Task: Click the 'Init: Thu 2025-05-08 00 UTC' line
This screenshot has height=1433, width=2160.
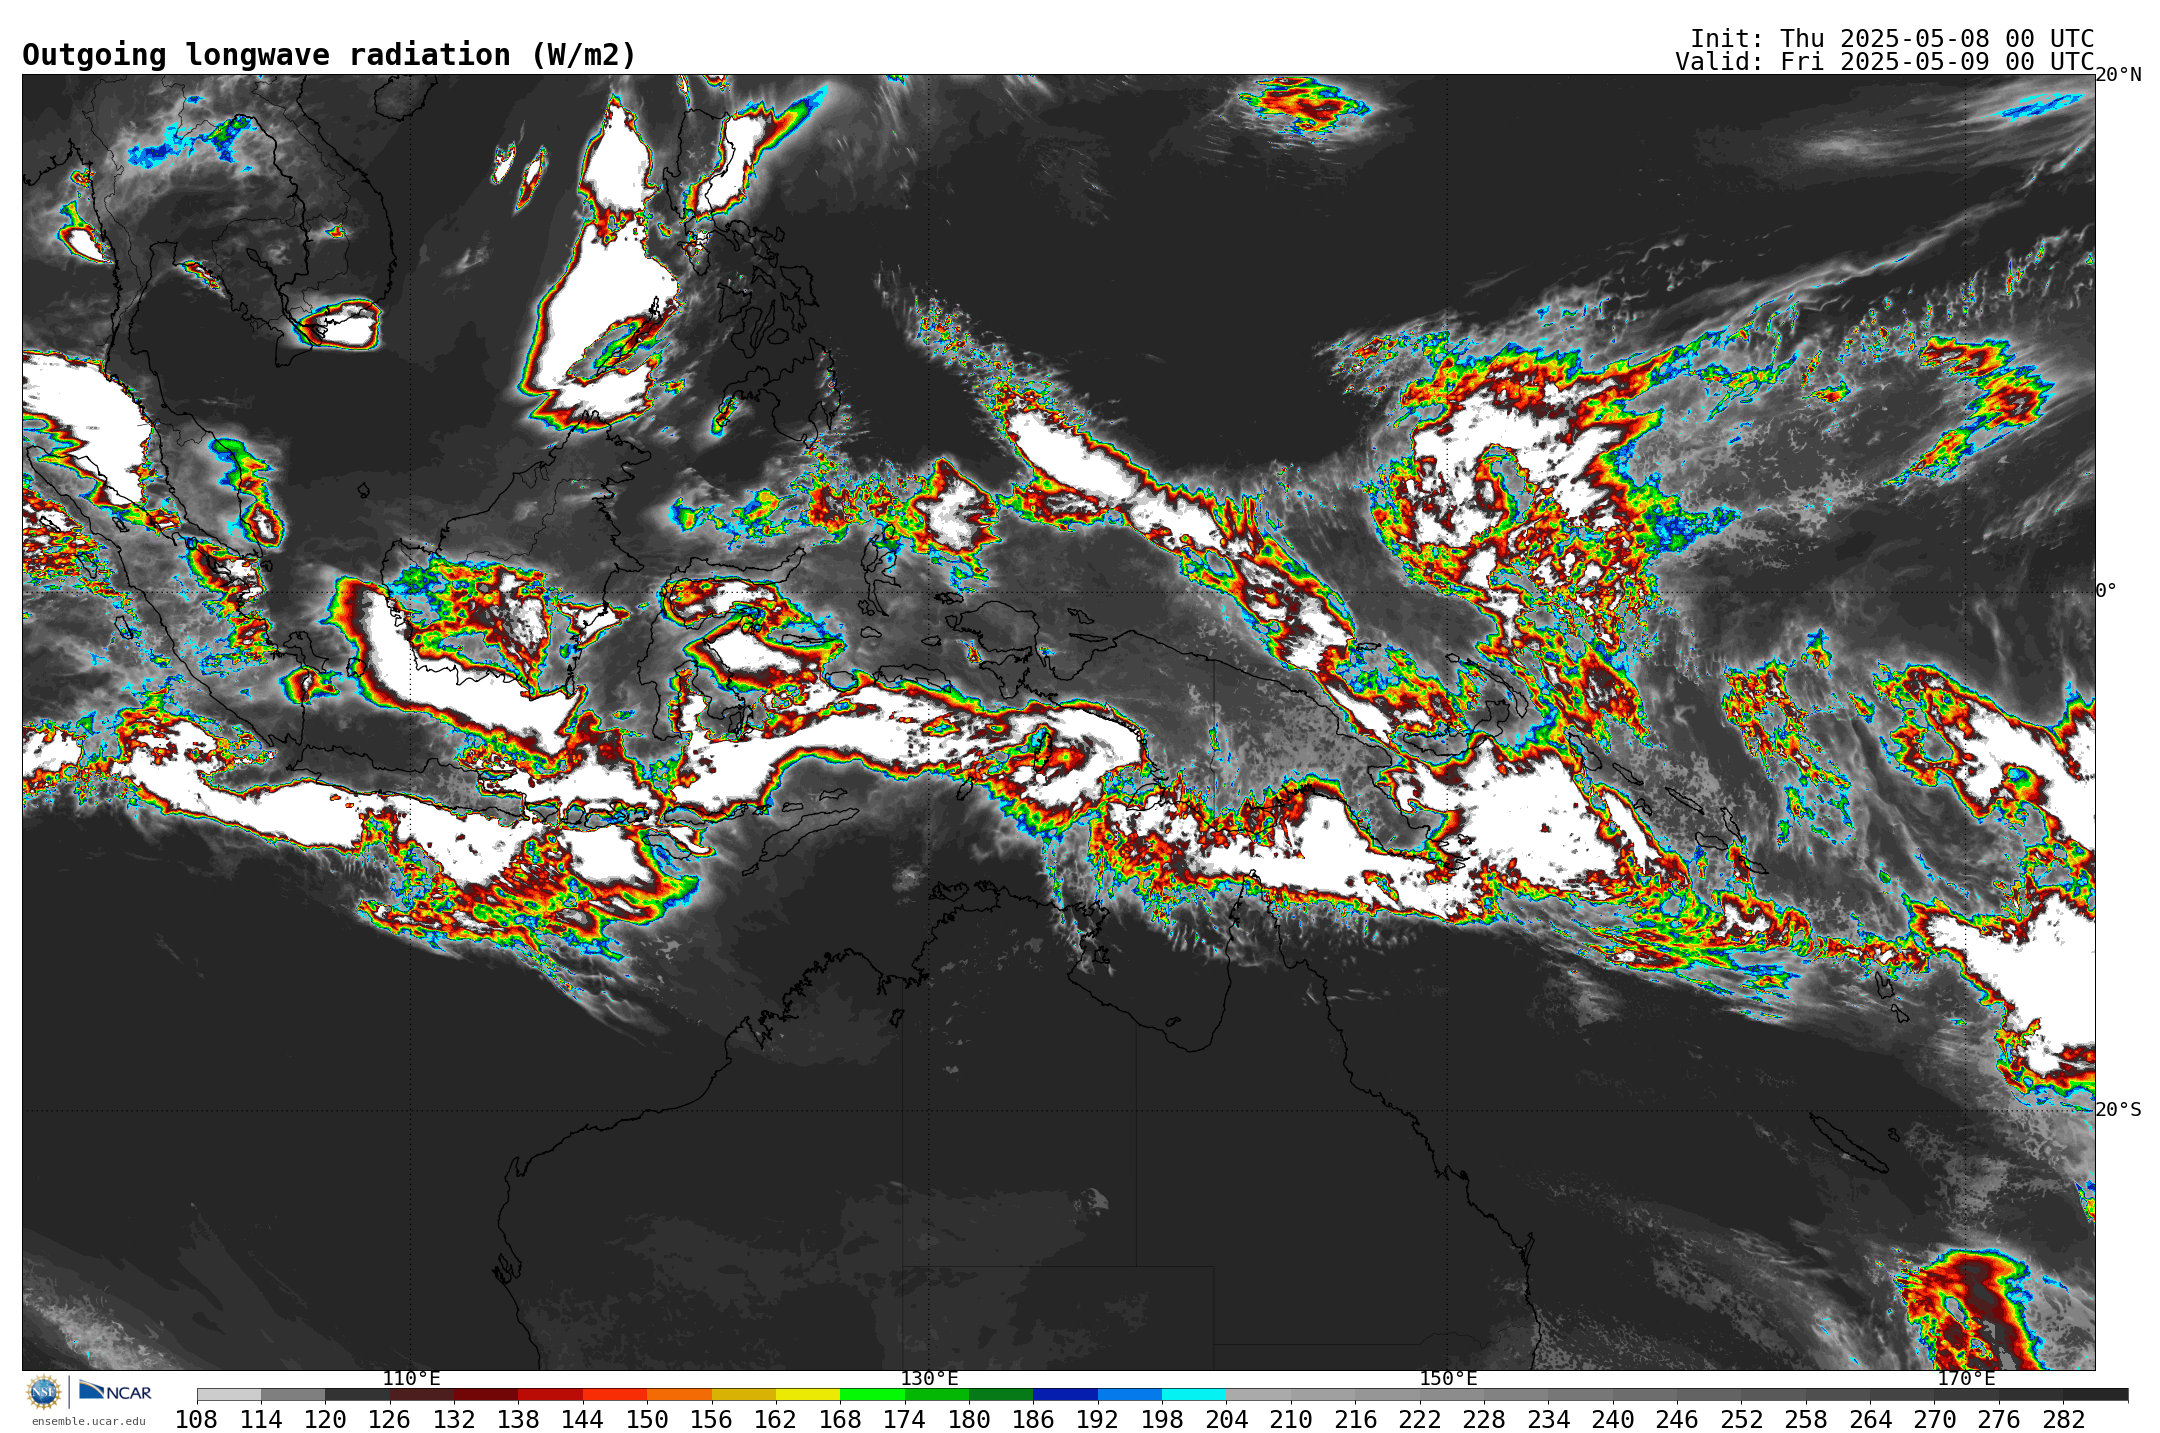Action: pos(1892,38)
